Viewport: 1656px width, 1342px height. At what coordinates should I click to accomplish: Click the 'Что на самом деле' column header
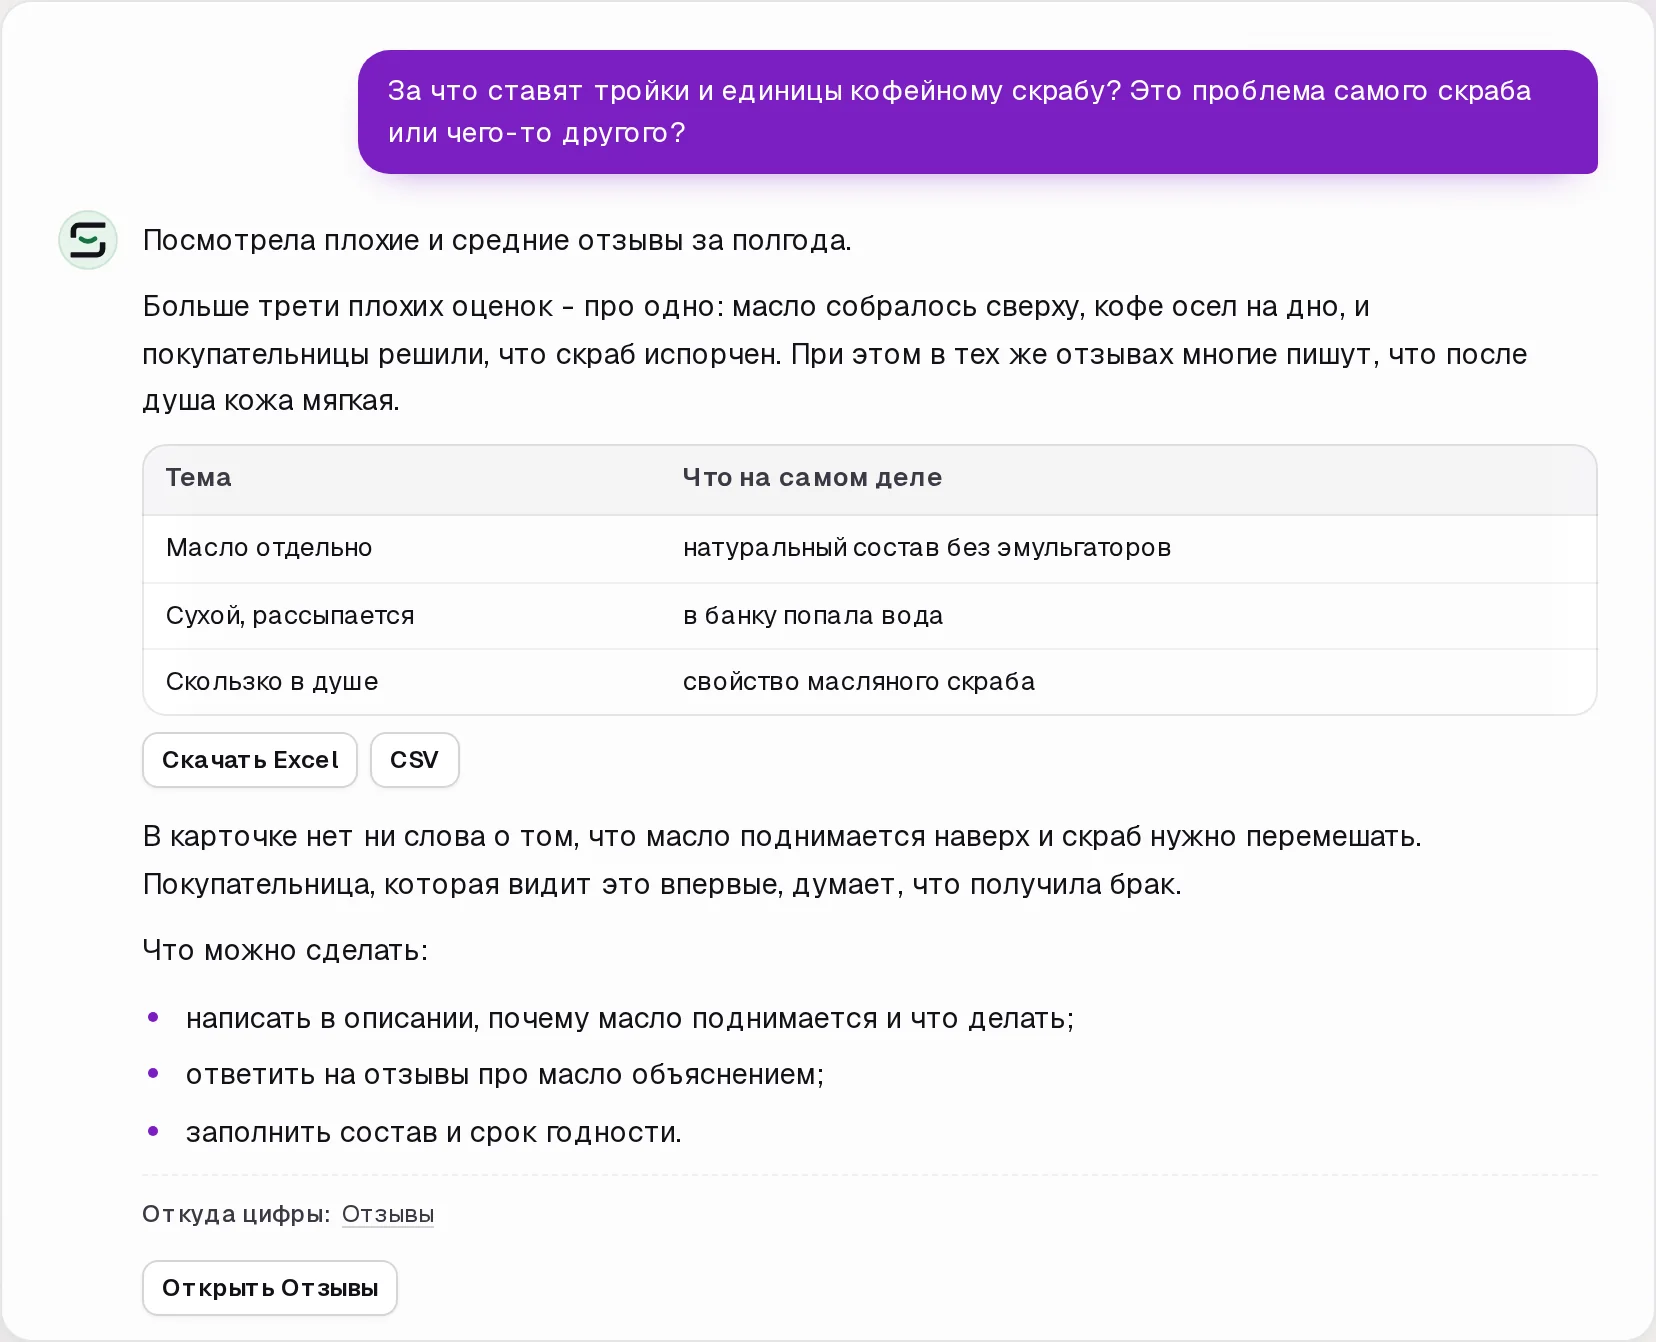coord(812,478)
